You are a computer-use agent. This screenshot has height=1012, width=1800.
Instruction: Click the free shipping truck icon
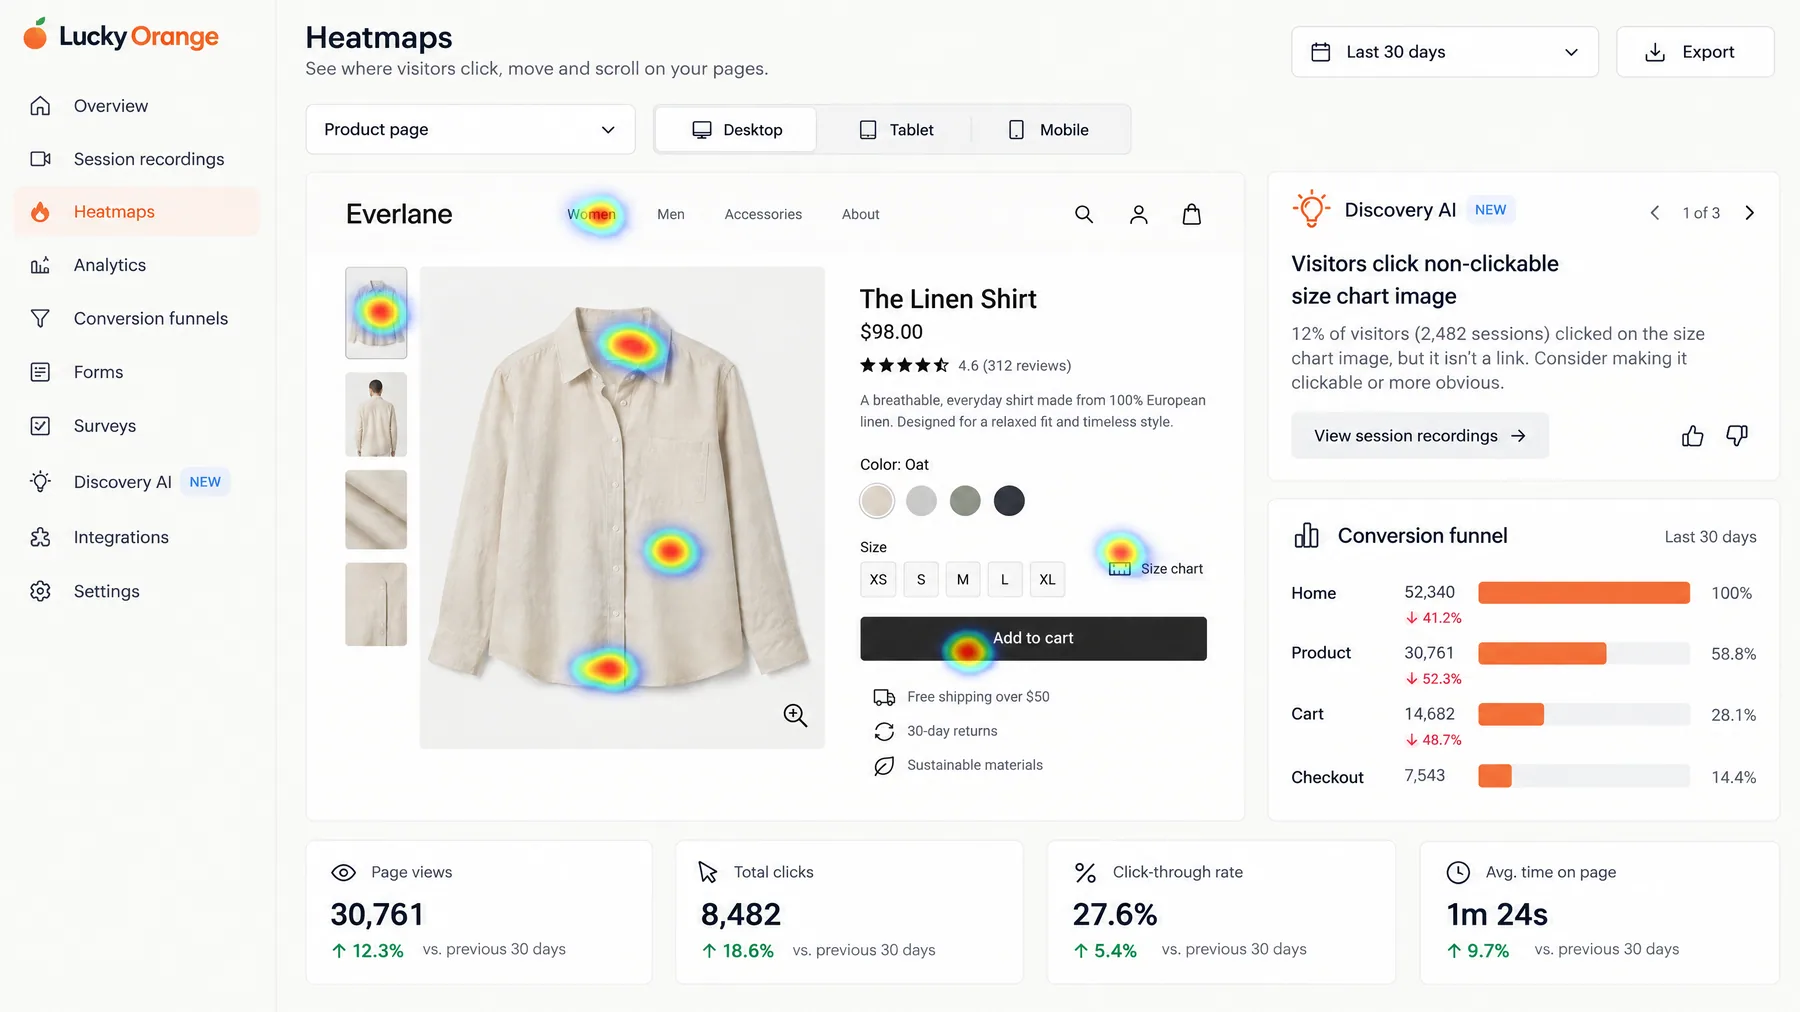coord(884,697)
